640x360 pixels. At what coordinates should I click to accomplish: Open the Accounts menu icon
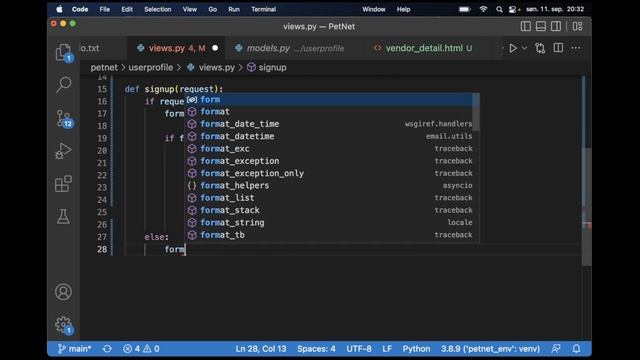(x=63, y=291)
